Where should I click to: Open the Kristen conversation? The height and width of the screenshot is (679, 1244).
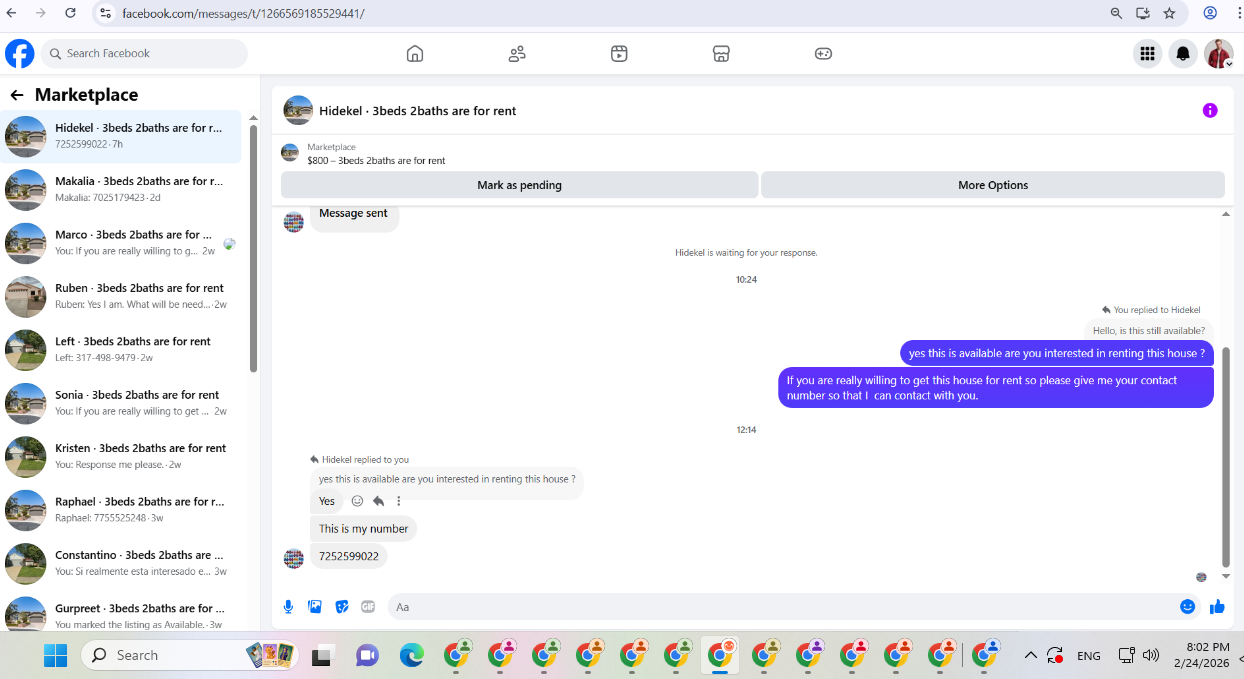click(x=122, y=456)
